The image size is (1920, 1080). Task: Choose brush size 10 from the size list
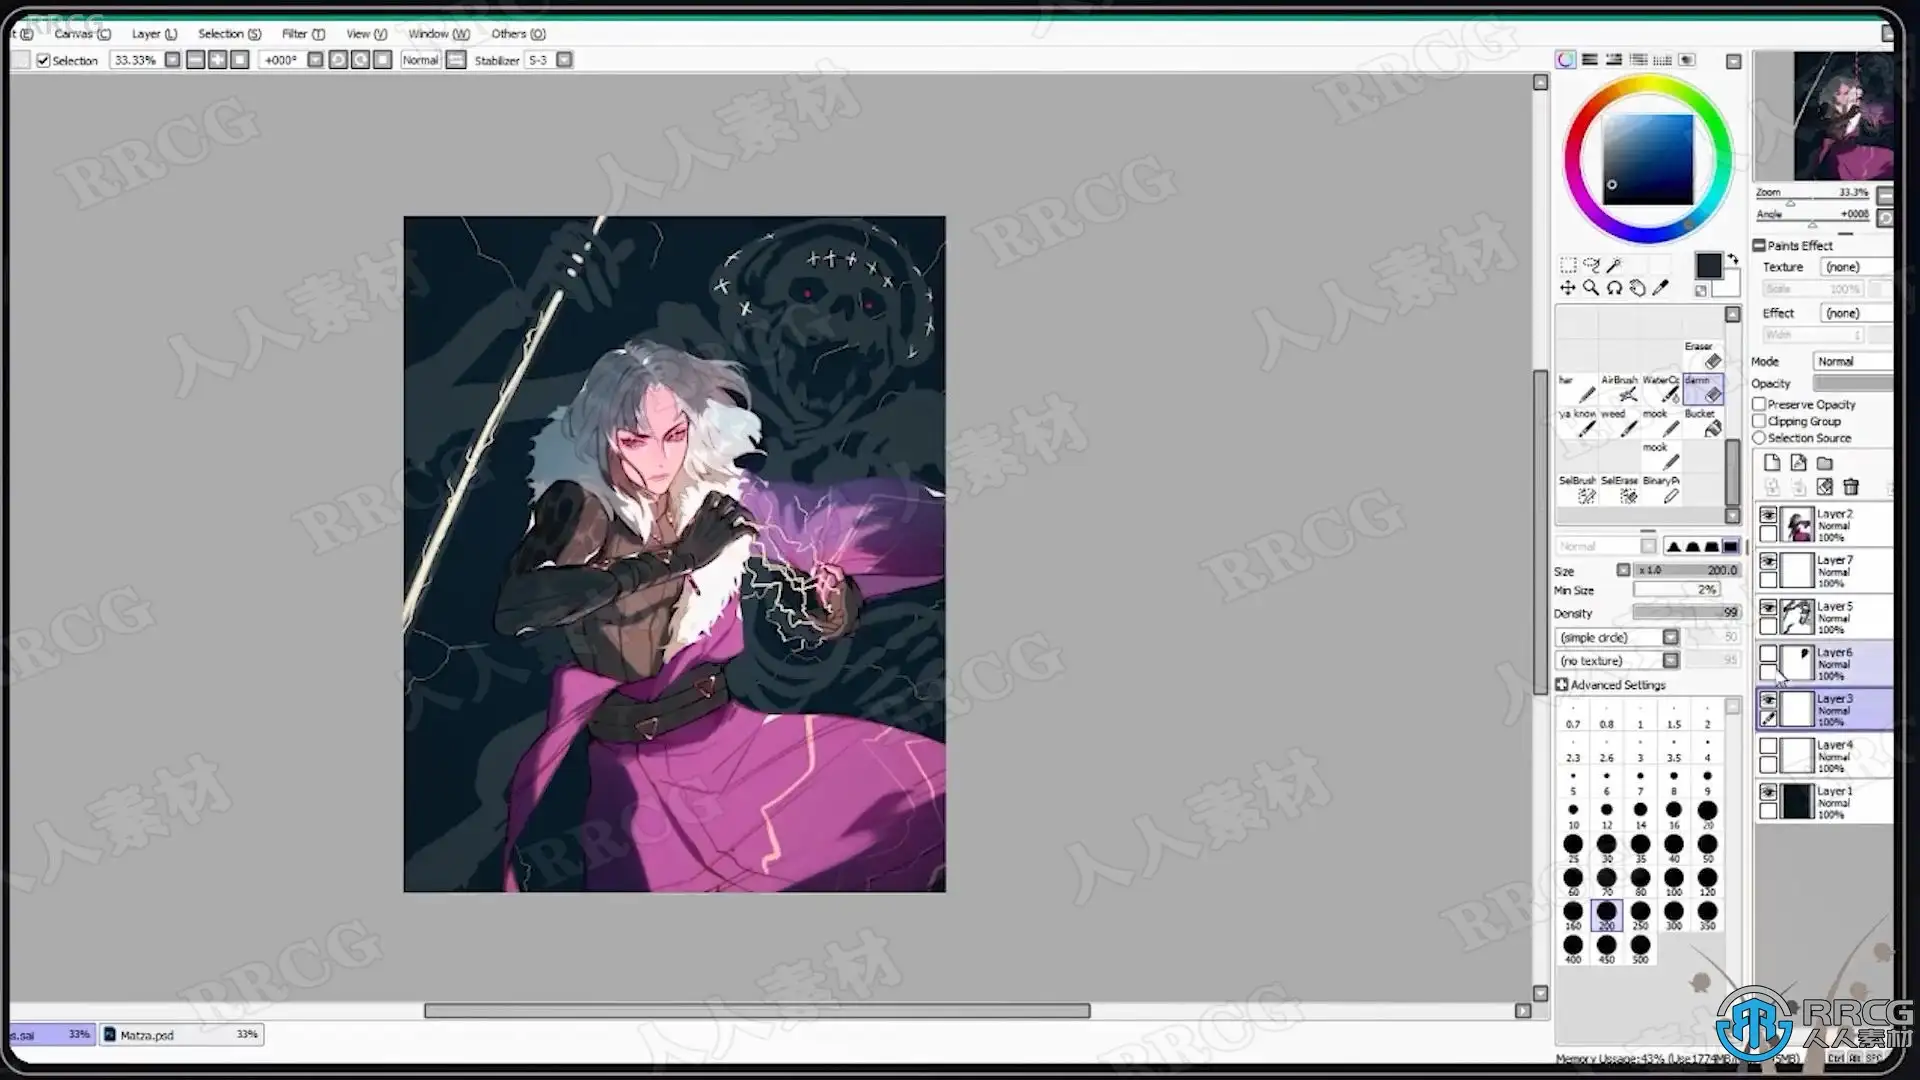point(1573,814)
